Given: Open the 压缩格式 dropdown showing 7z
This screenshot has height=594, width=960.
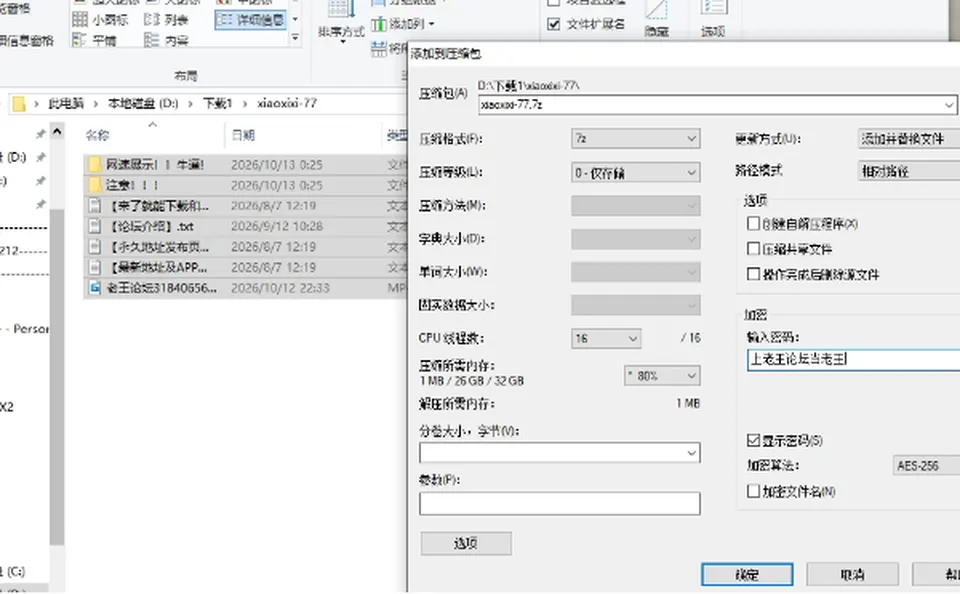Looking at the screenshot, I should tap(636, 139).
